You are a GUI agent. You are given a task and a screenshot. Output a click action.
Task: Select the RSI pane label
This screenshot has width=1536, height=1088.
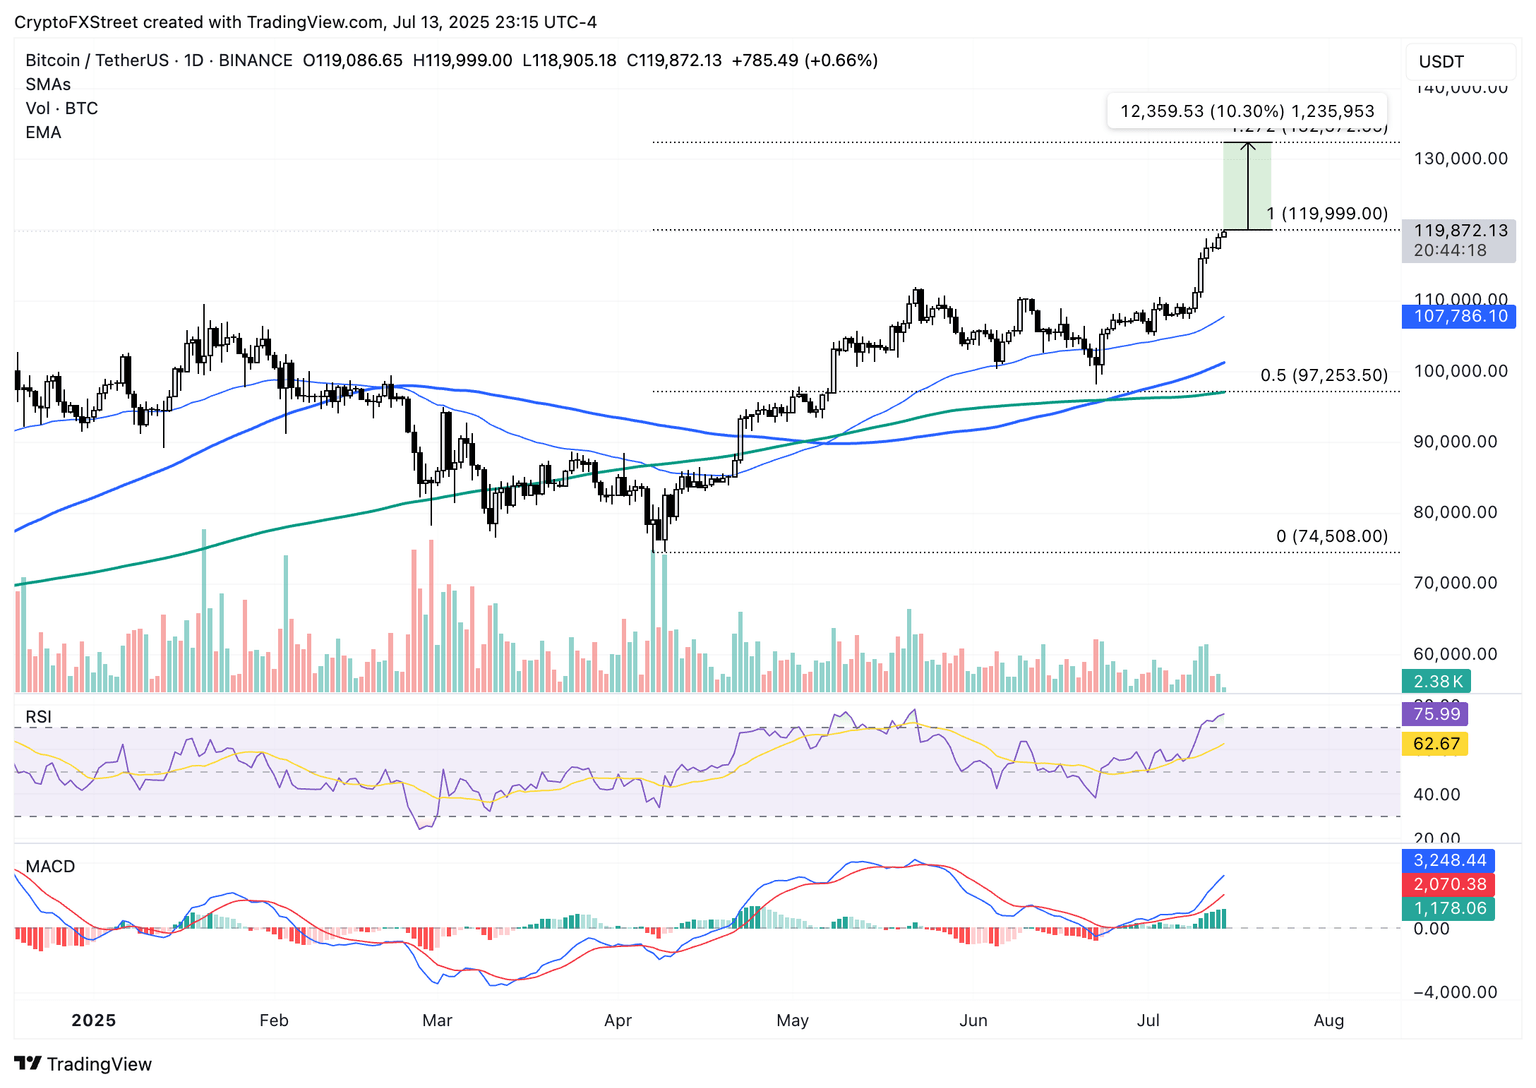pyautogui.click(x=40, y=717)
